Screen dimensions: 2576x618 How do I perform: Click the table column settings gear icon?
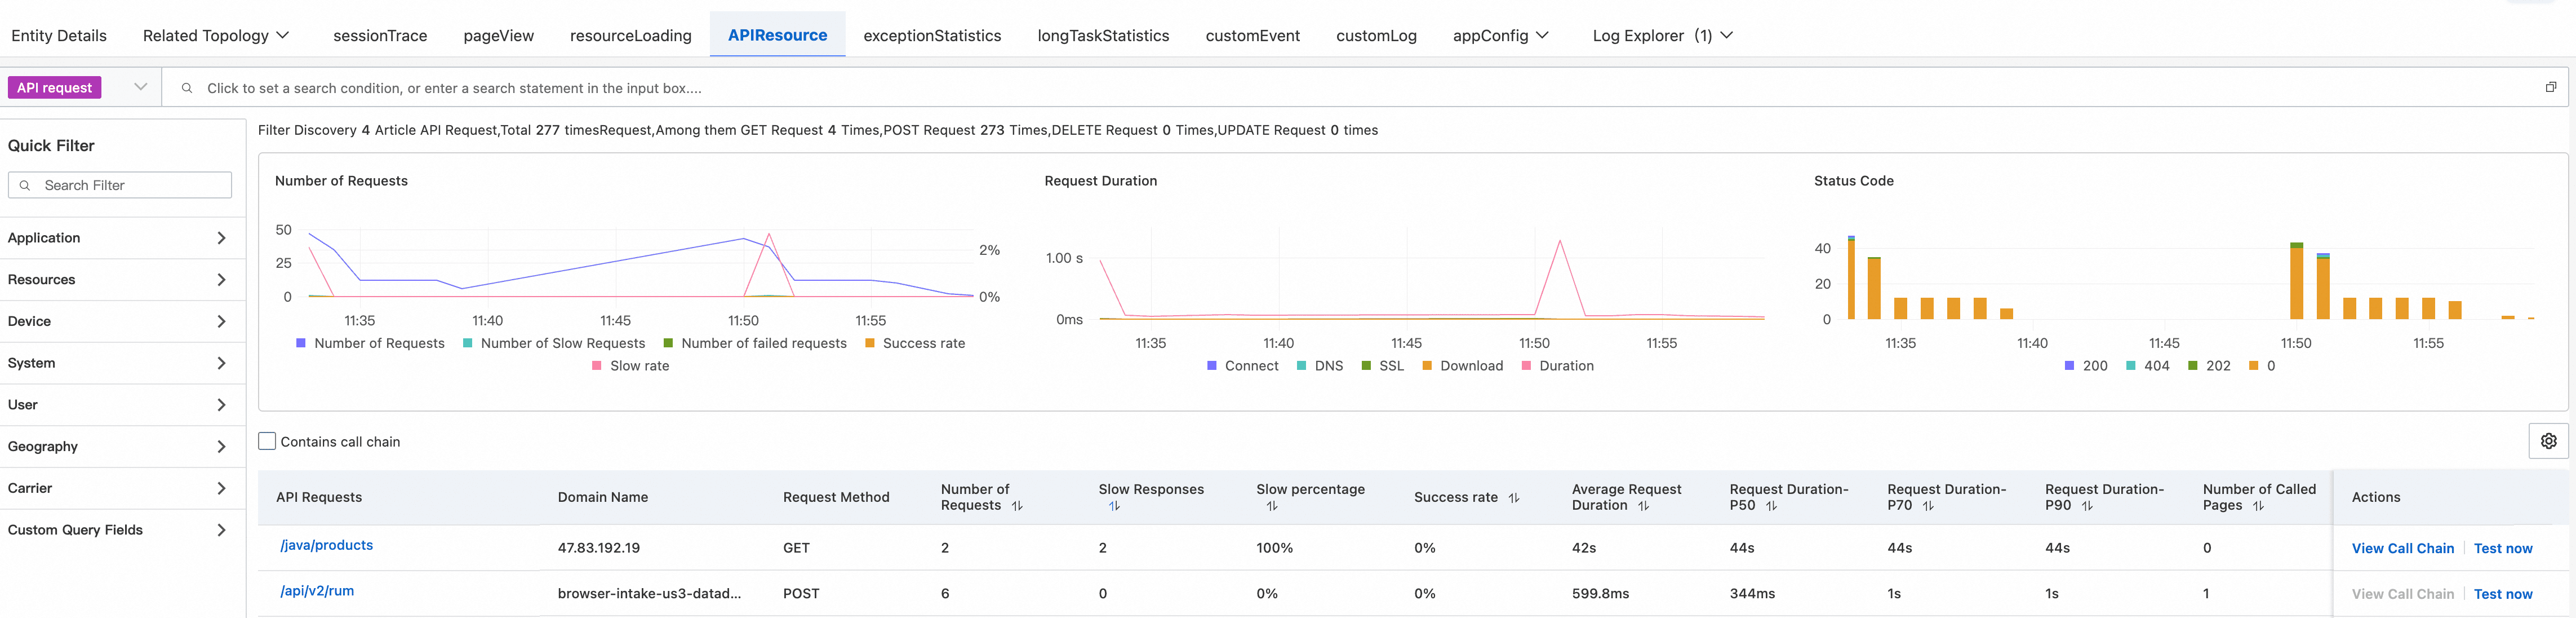[2548, 441]
